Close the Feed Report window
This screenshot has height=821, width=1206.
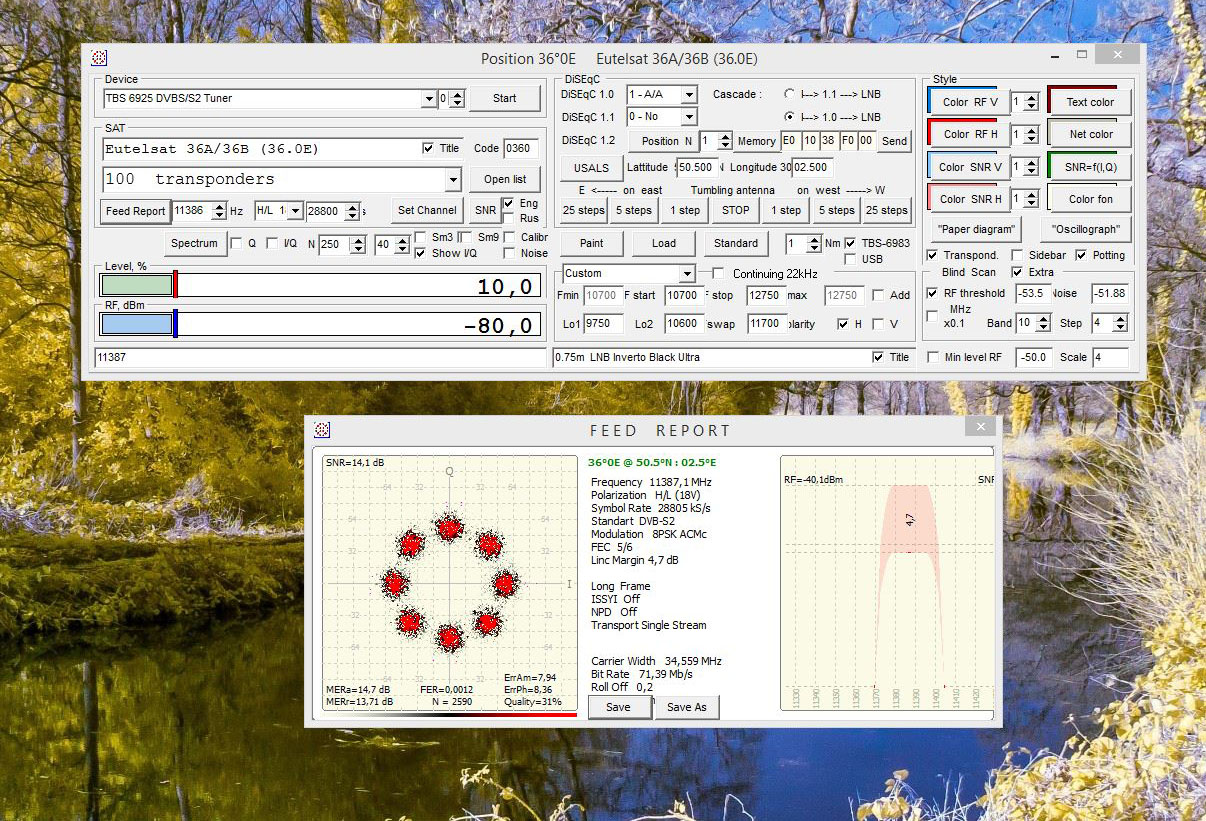tap(977, 427)
